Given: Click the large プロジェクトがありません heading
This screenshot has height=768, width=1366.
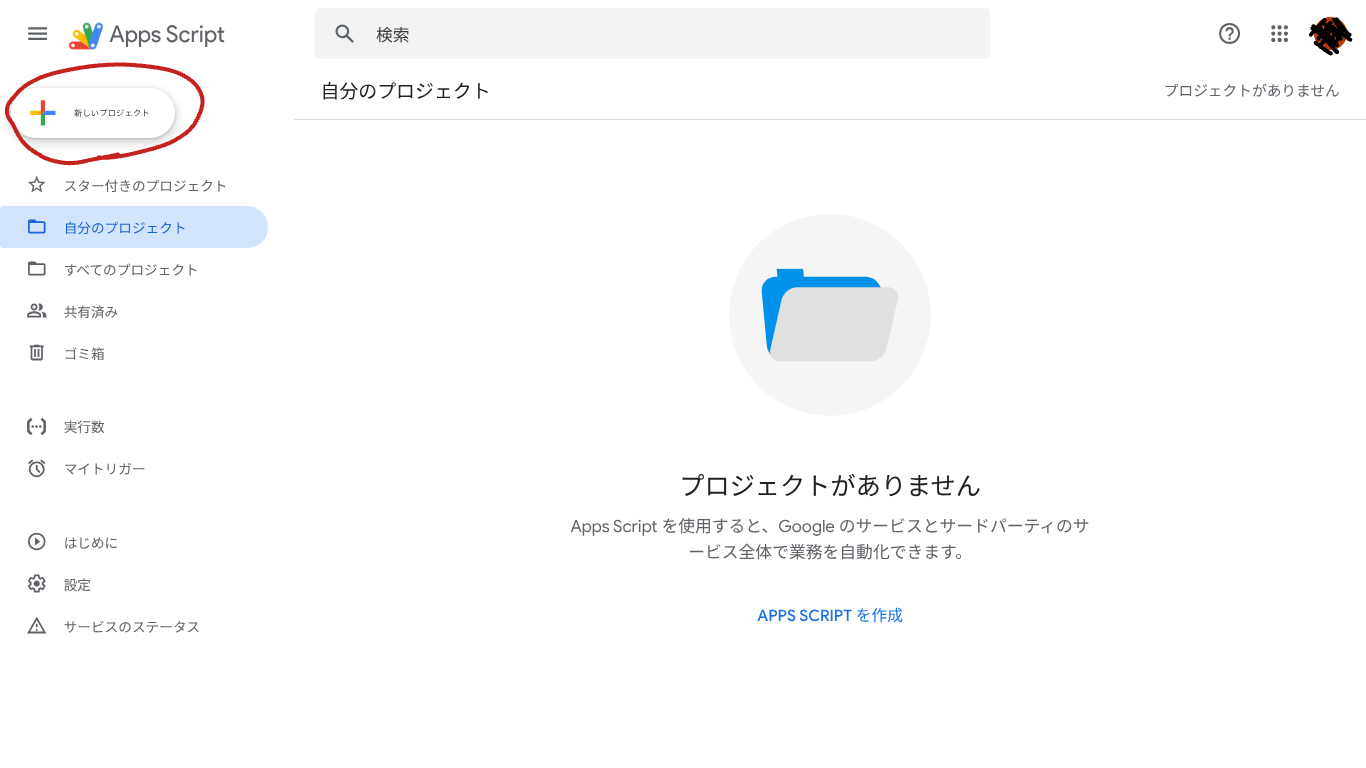Looking at the screenshot, I should tap(830, 485).
